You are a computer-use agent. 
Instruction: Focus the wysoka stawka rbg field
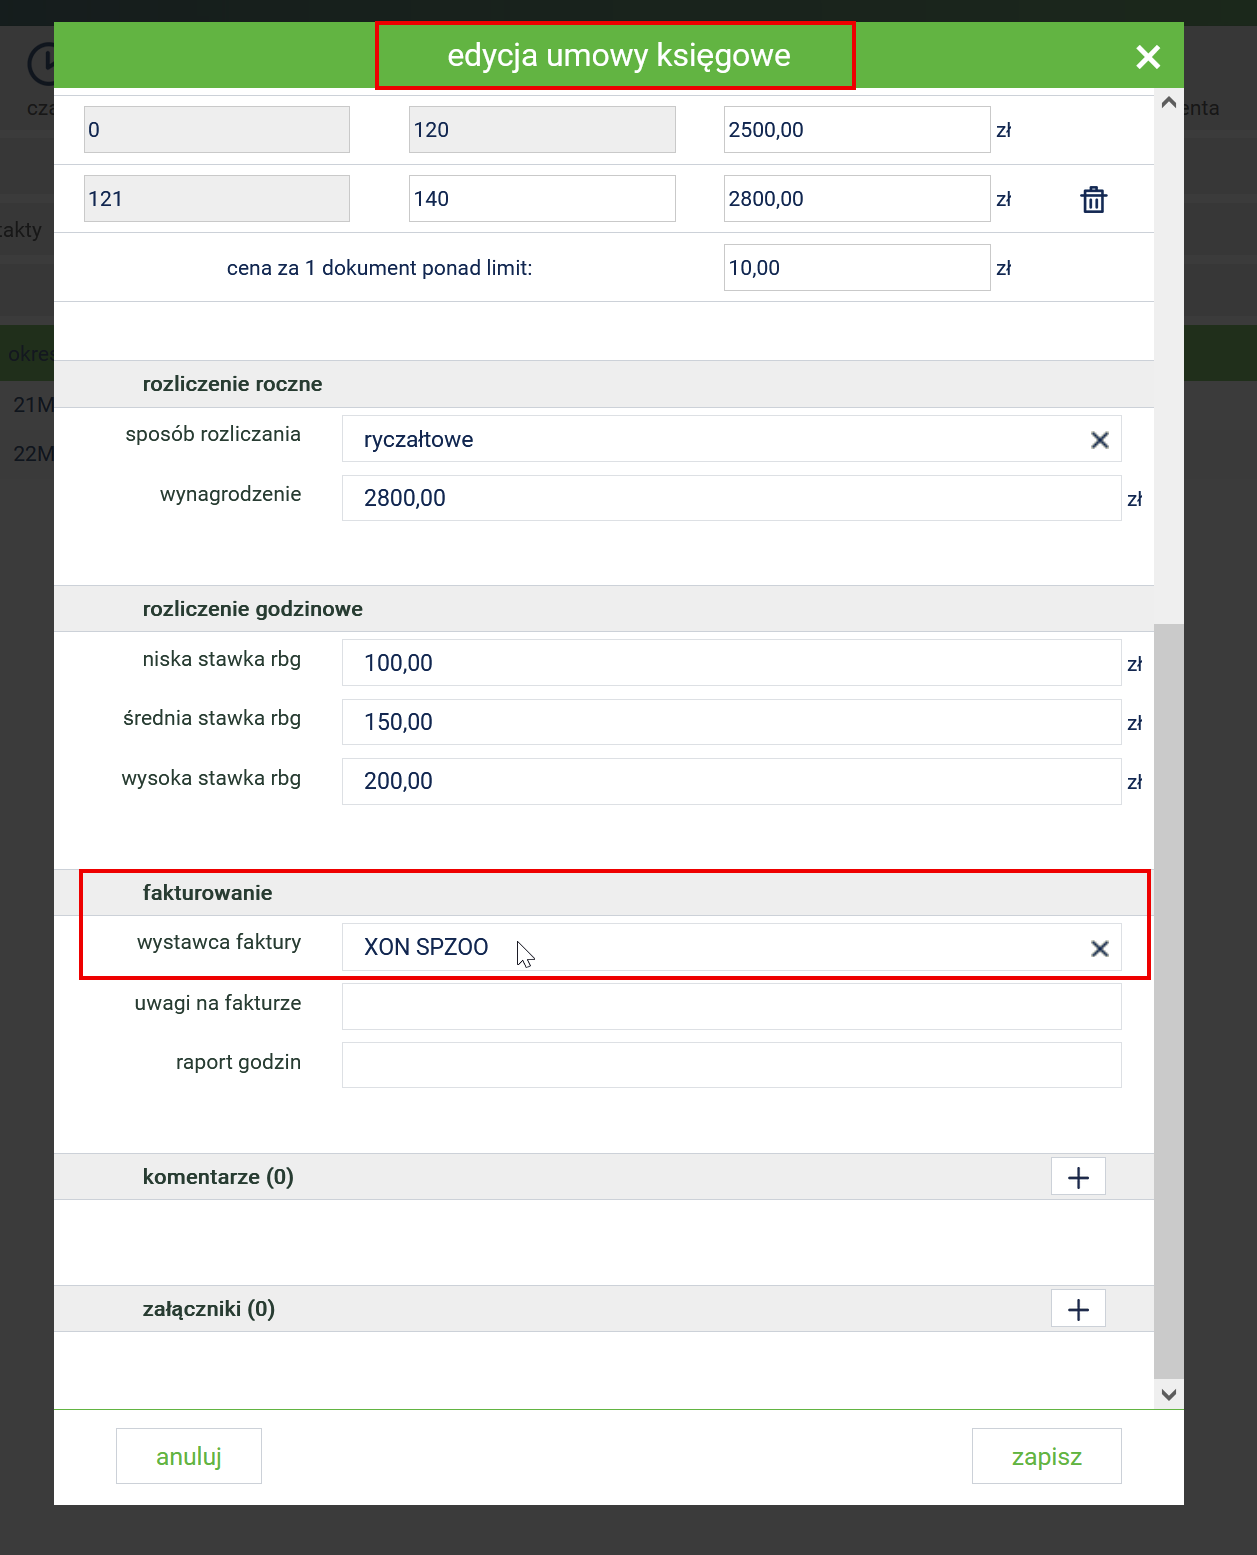(731, 781)
